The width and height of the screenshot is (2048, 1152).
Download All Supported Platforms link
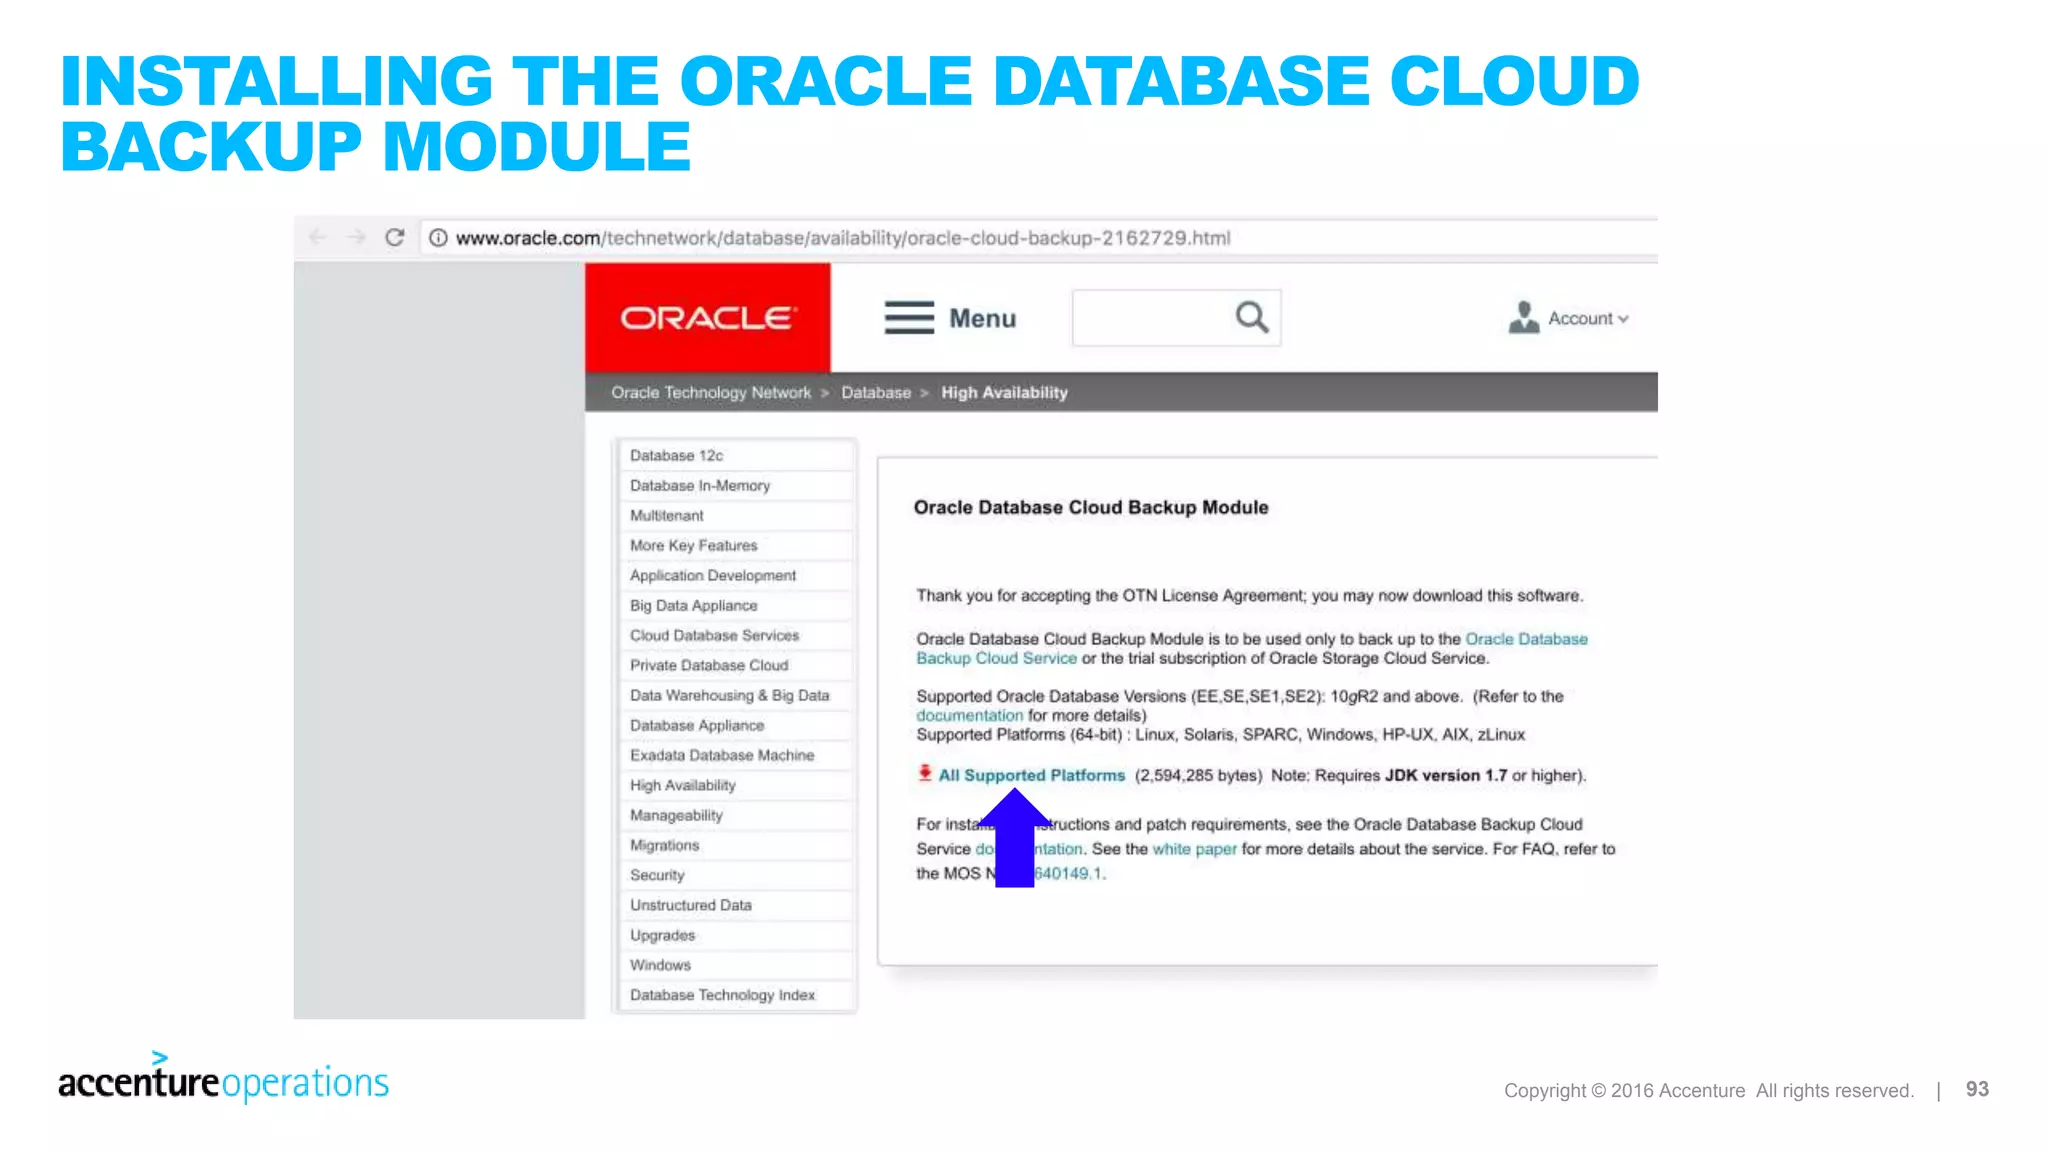pyautogui.click(x=1031, y=776)
